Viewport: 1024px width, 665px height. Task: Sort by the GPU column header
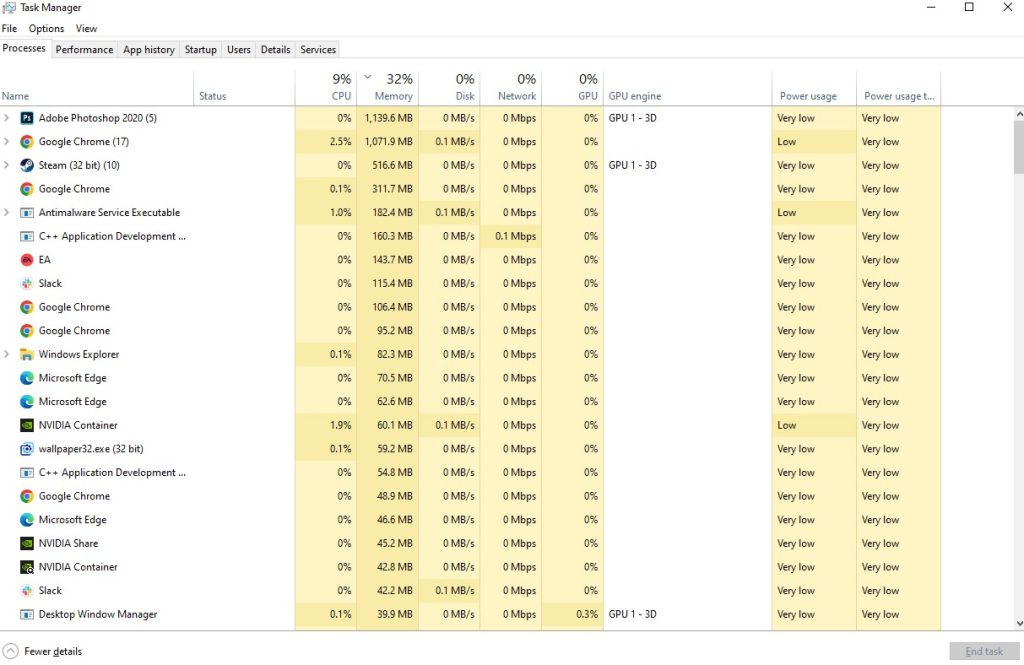click(x=572, y=88)
